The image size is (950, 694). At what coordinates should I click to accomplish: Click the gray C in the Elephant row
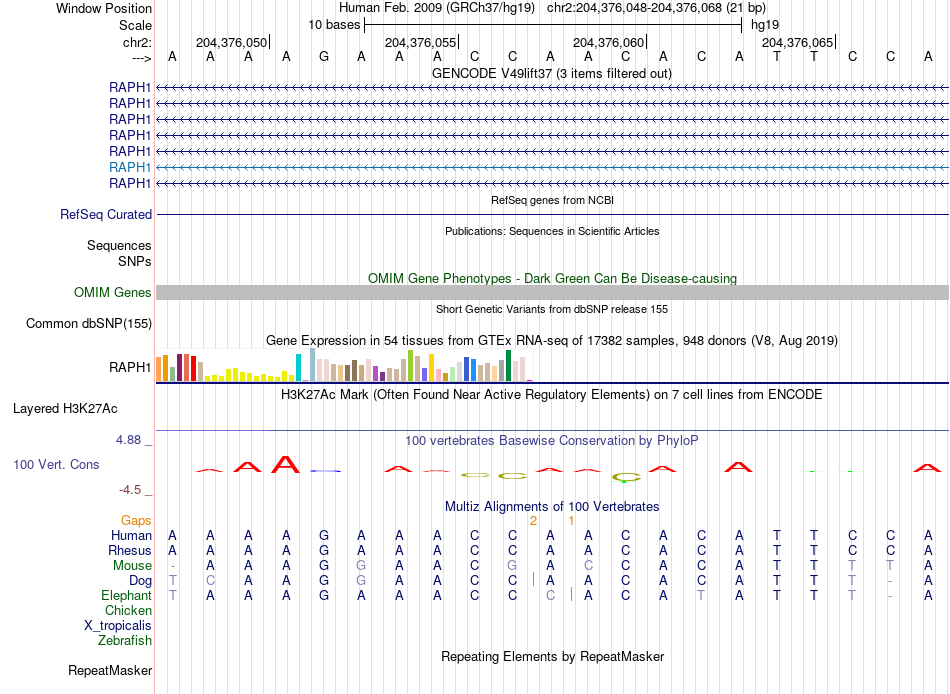point(550,596)
